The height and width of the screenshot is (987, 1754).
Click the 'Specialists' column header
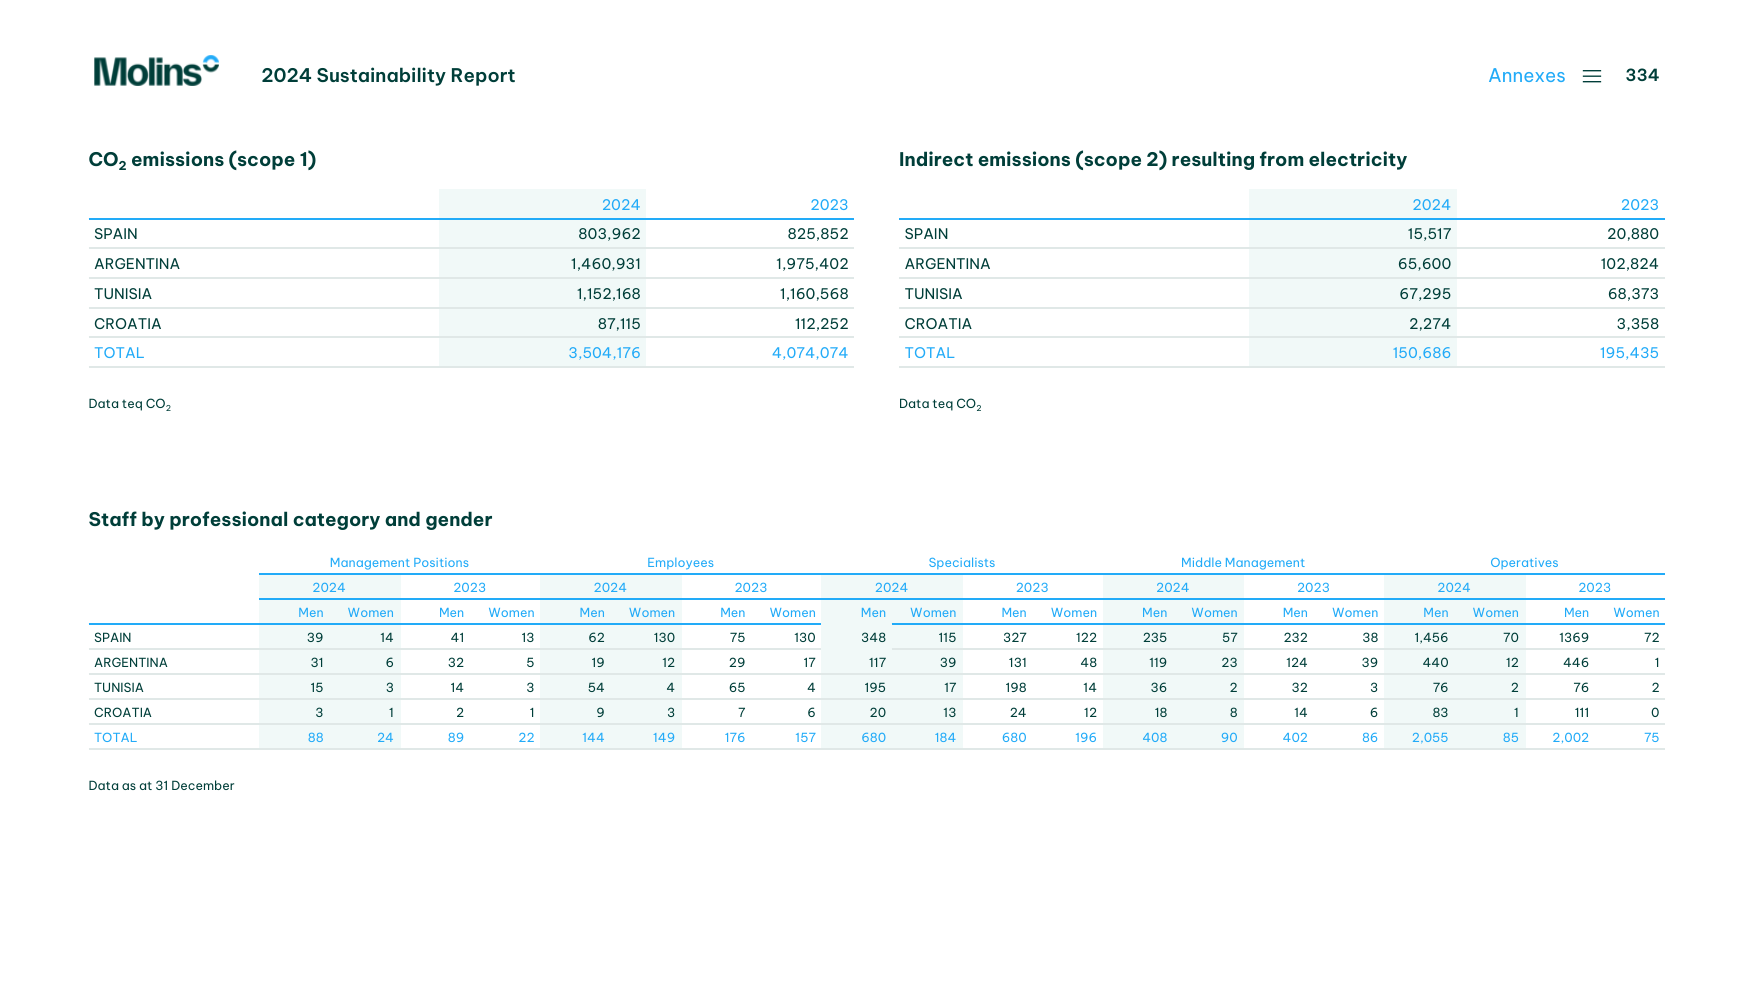(962, 563)
